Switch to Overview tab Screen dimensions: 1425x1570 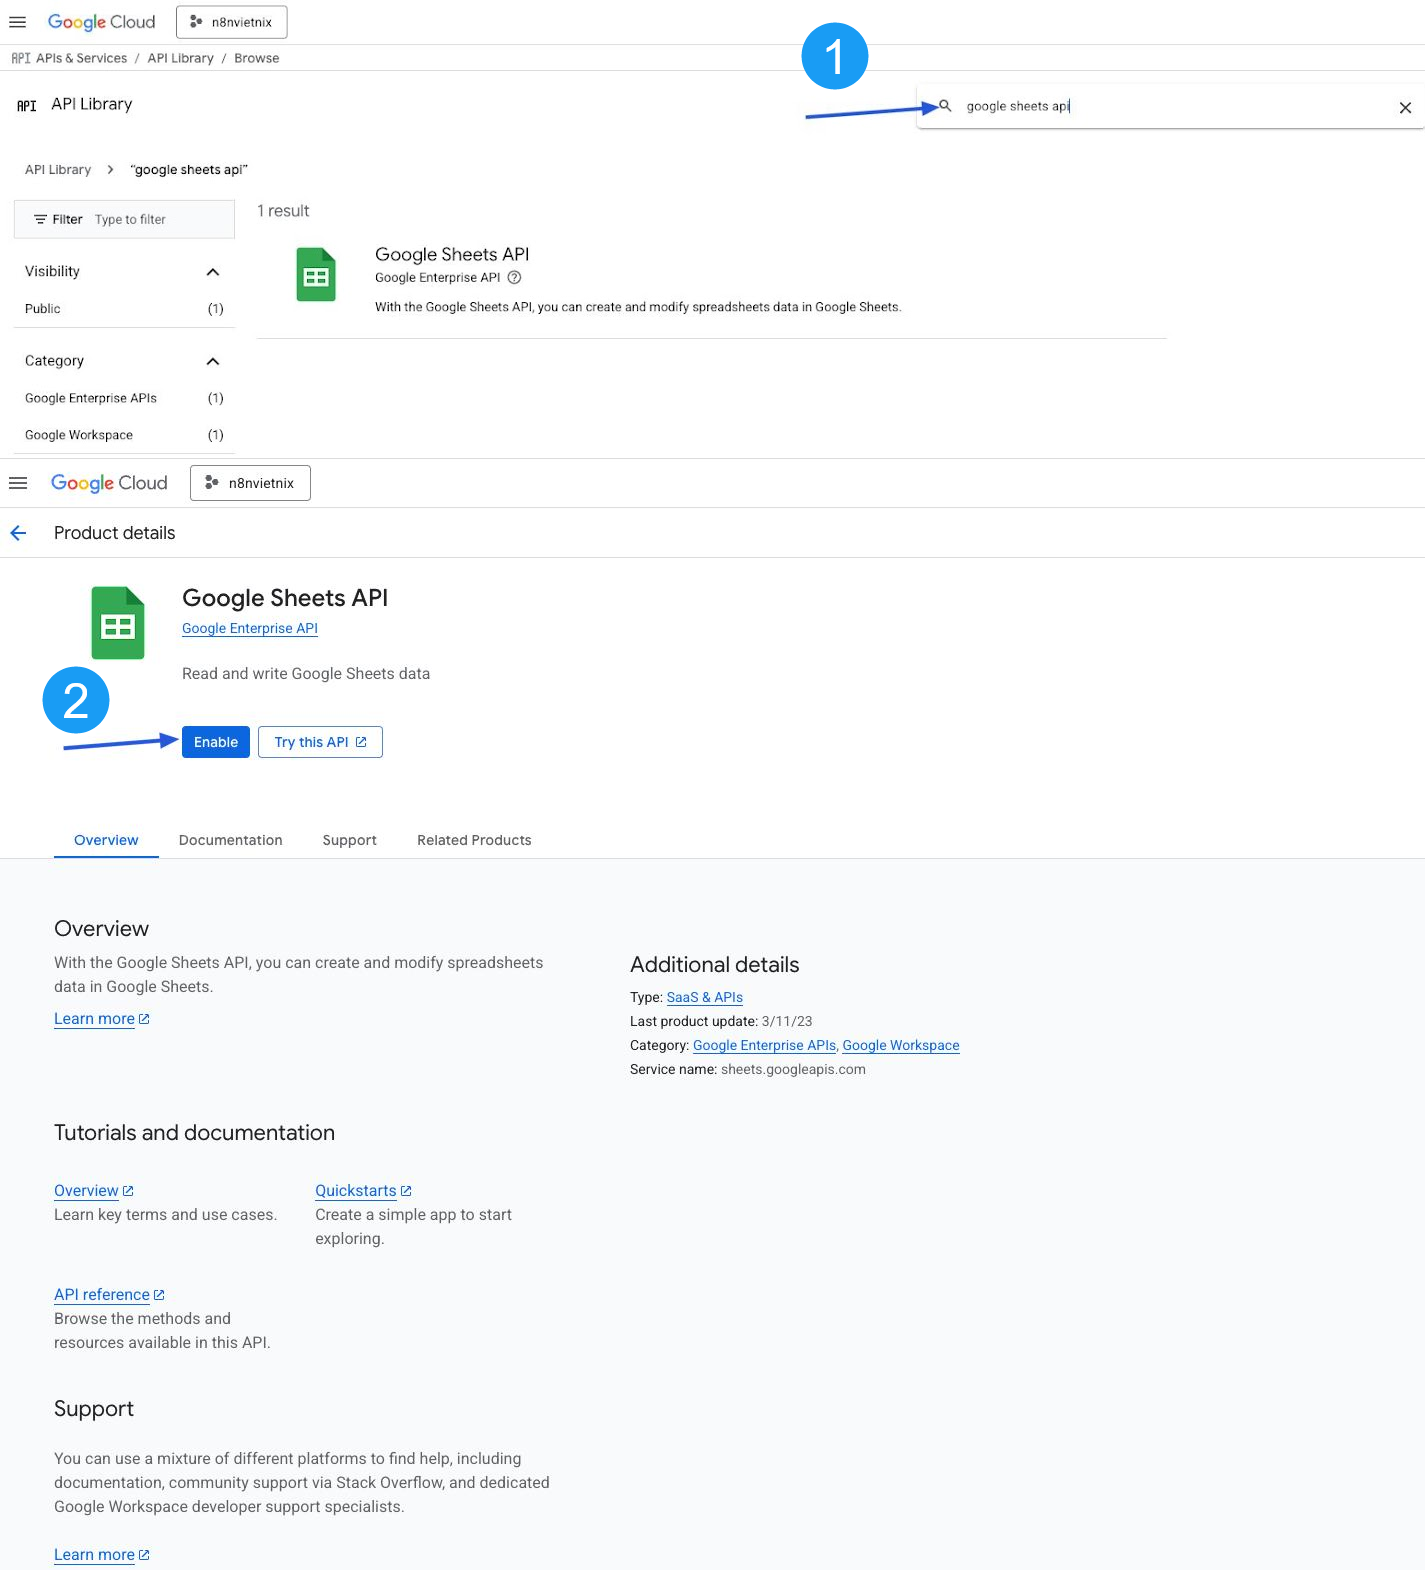pos(106,840)
